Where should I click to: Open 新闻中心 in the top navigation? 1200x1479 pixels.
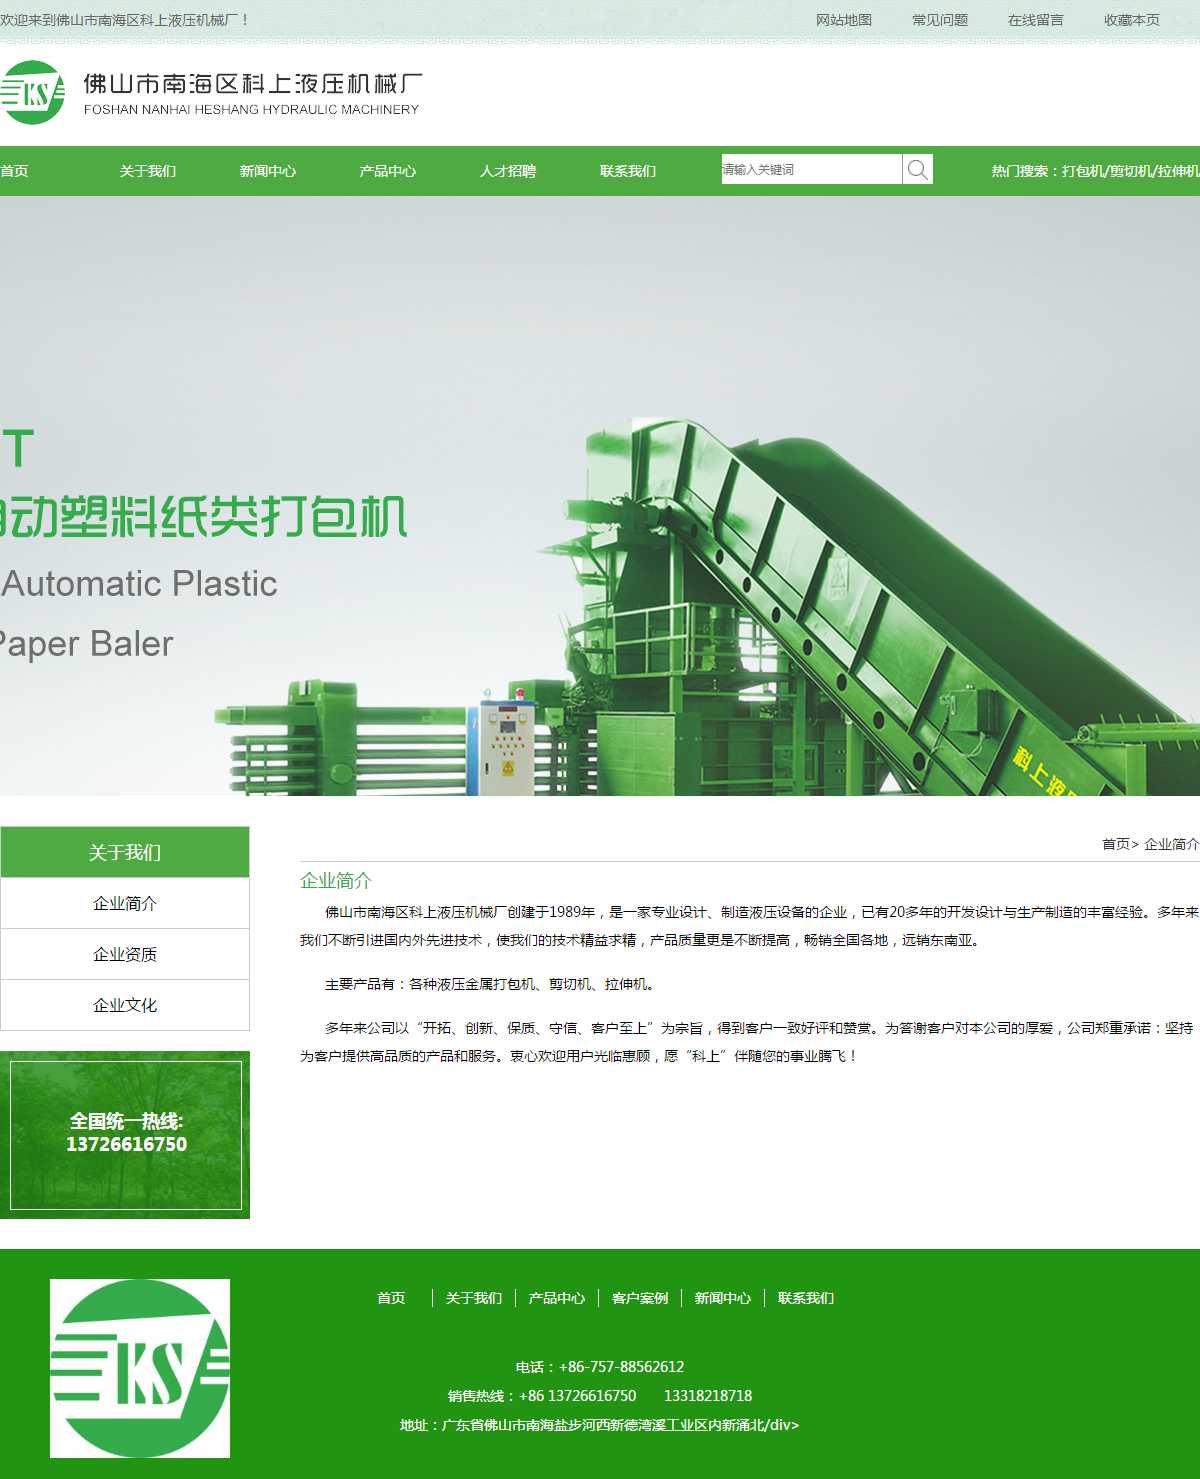click(268, 171)
